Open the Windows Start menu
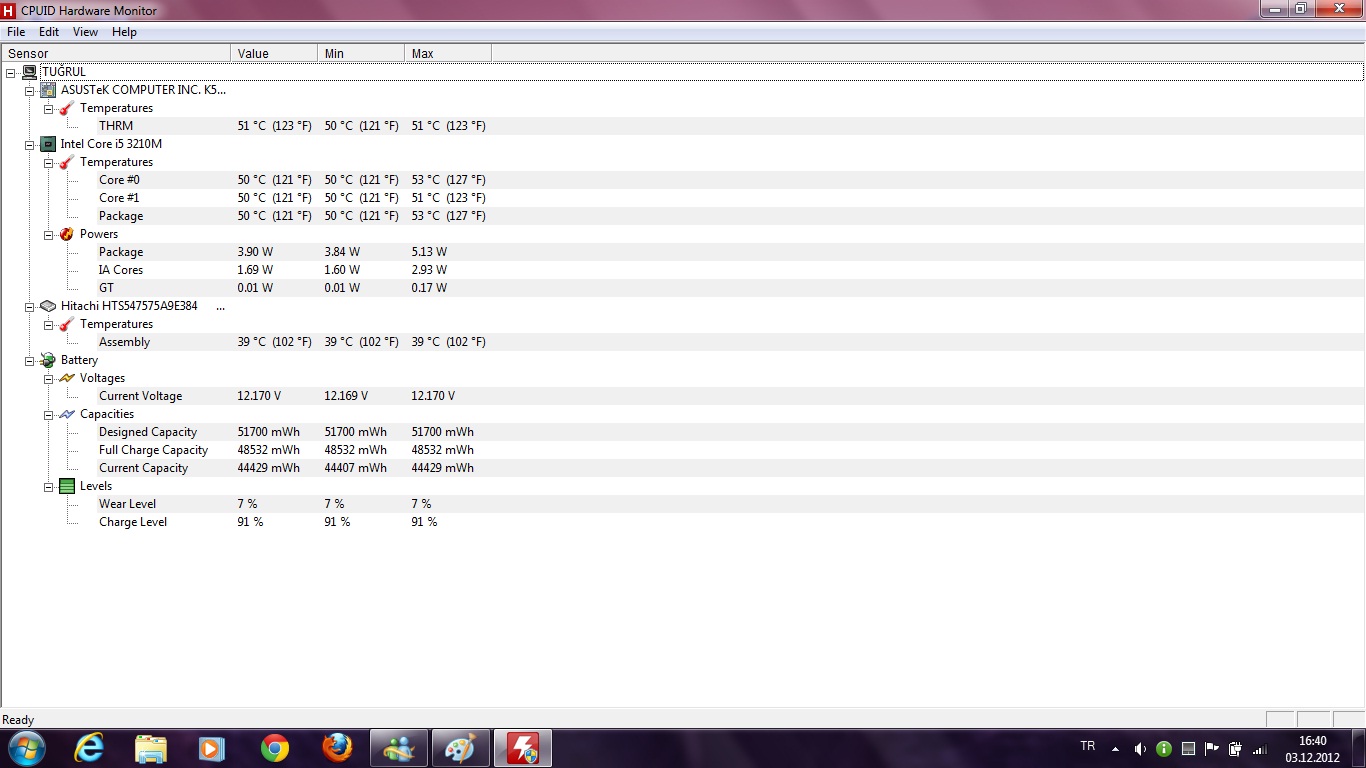The height and width of the screenshot is (768, 1366). click(25, 748)
